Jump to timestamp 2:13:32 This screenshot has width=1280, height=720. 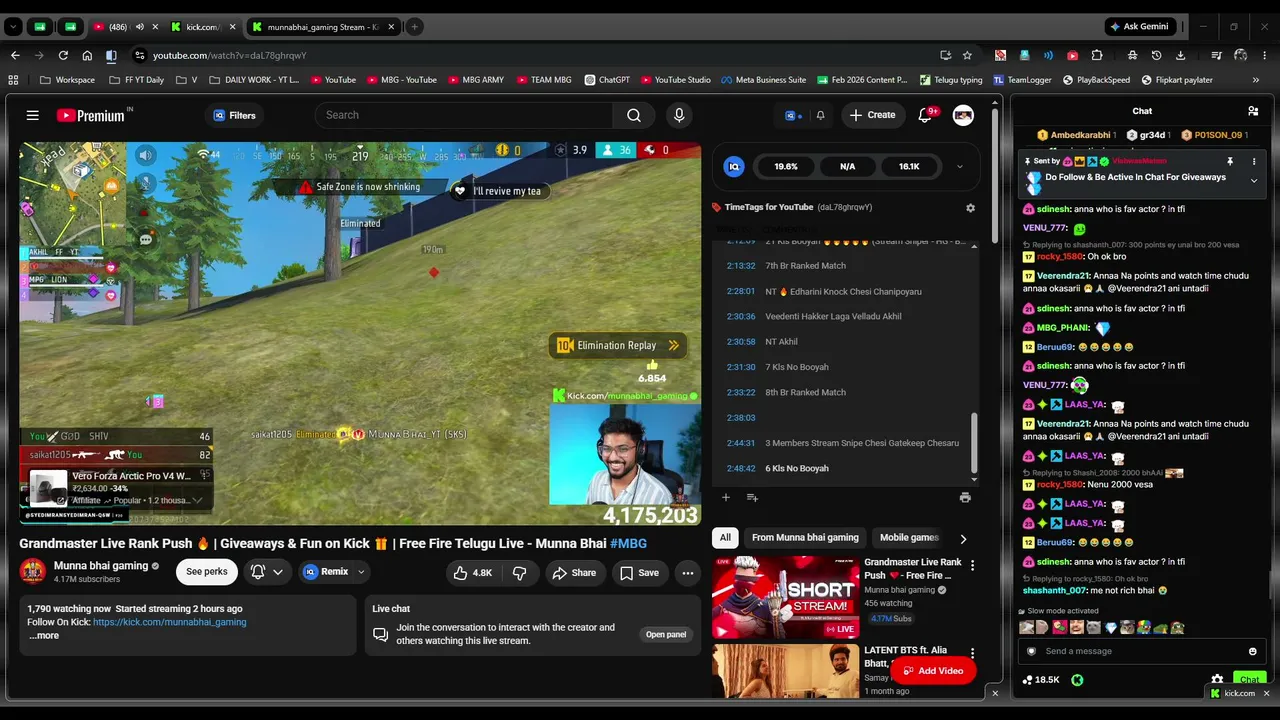[x=741, y=266]
